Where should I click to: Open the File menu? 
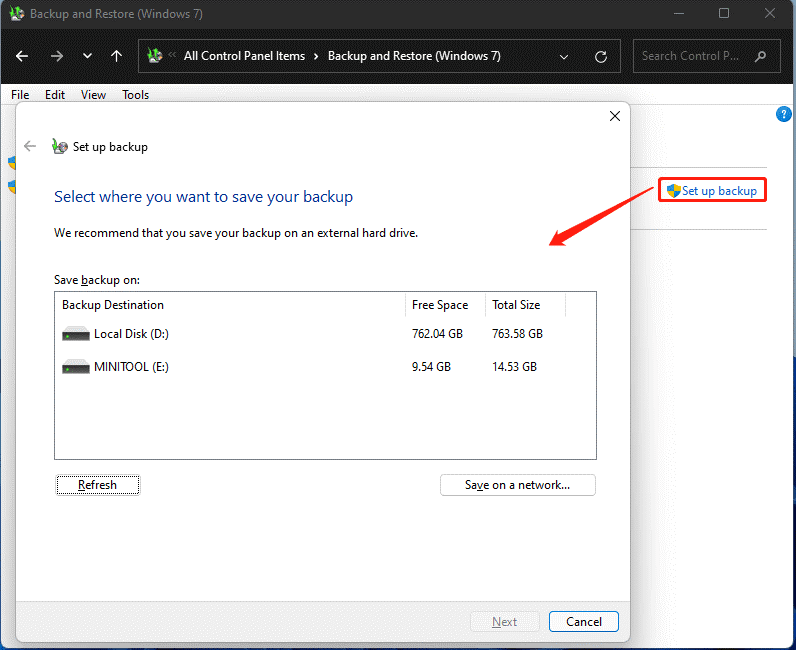[20, 95]
